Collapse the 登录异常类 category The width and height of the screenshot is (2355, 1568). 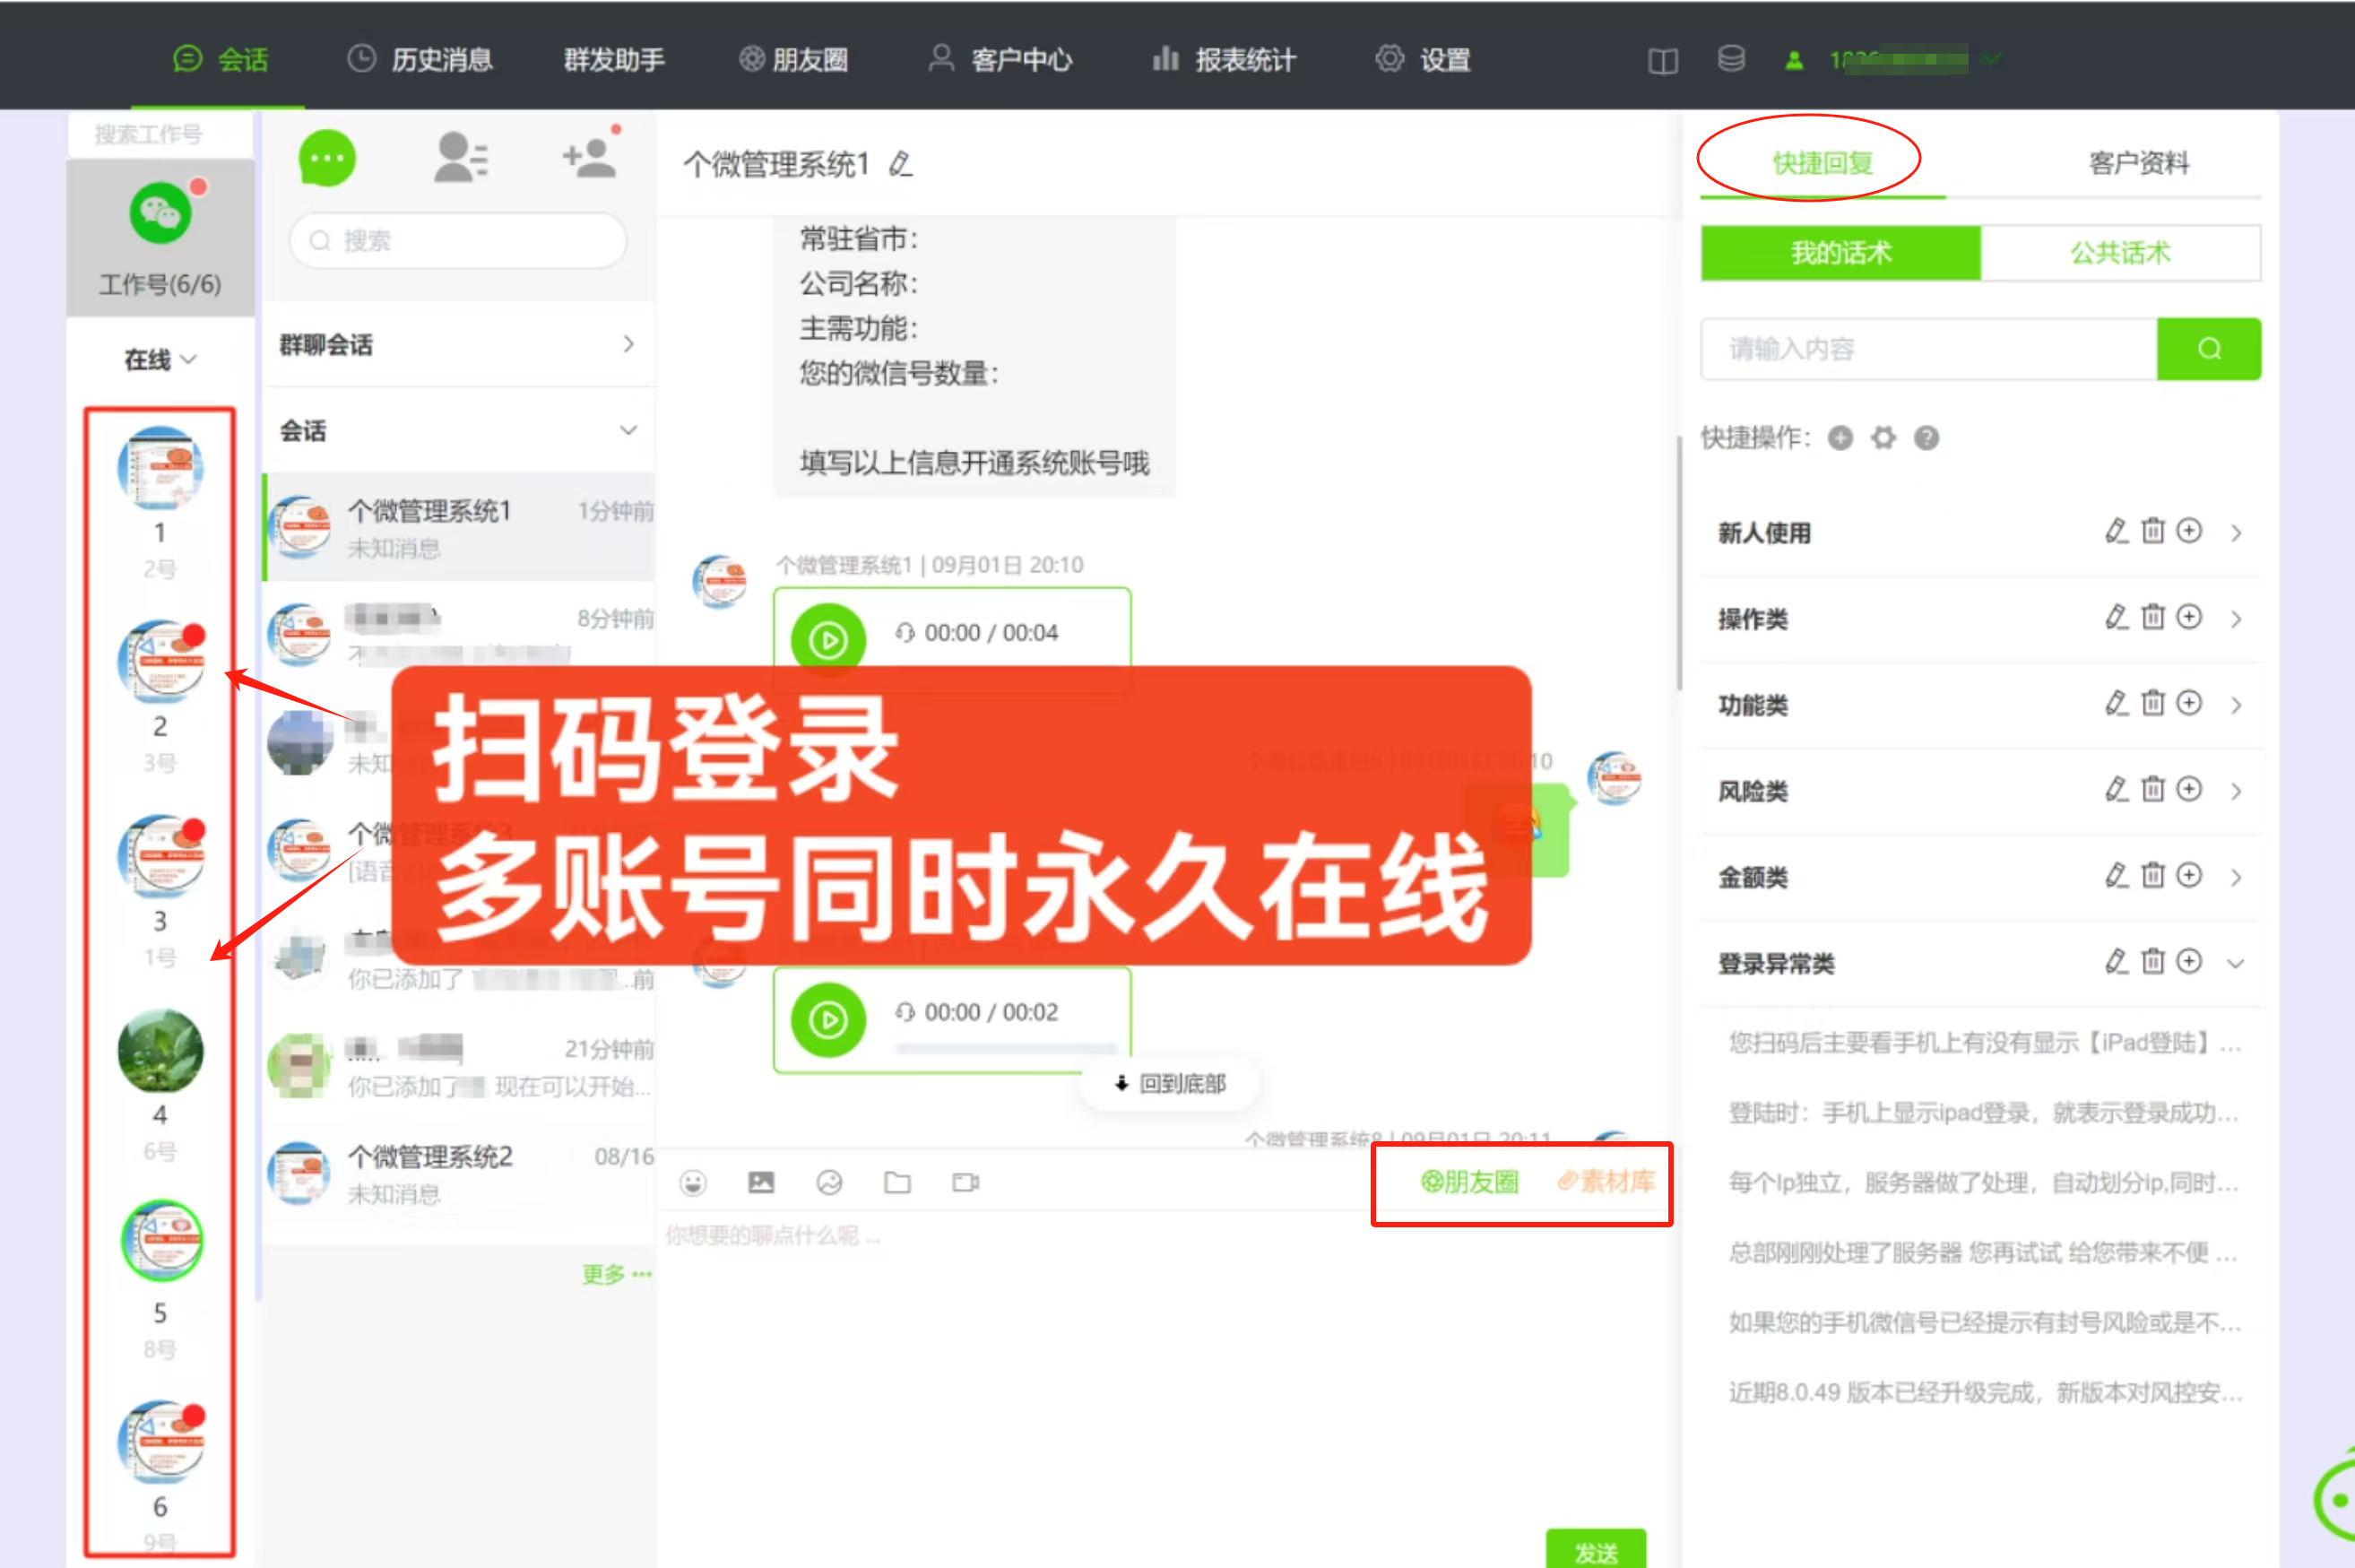coord(2236,963)
